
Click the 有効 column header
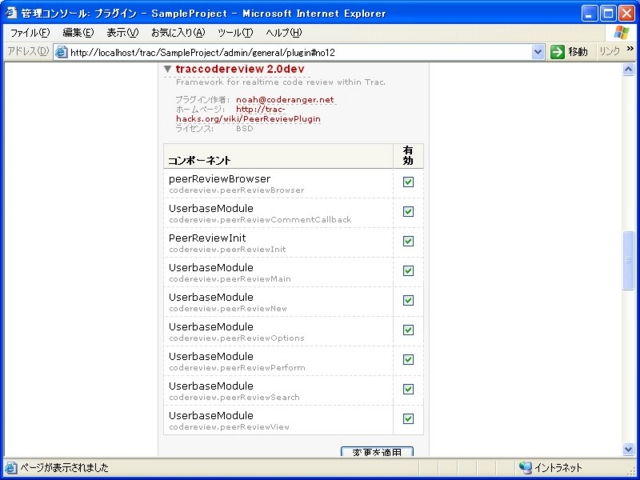[408, 156]
